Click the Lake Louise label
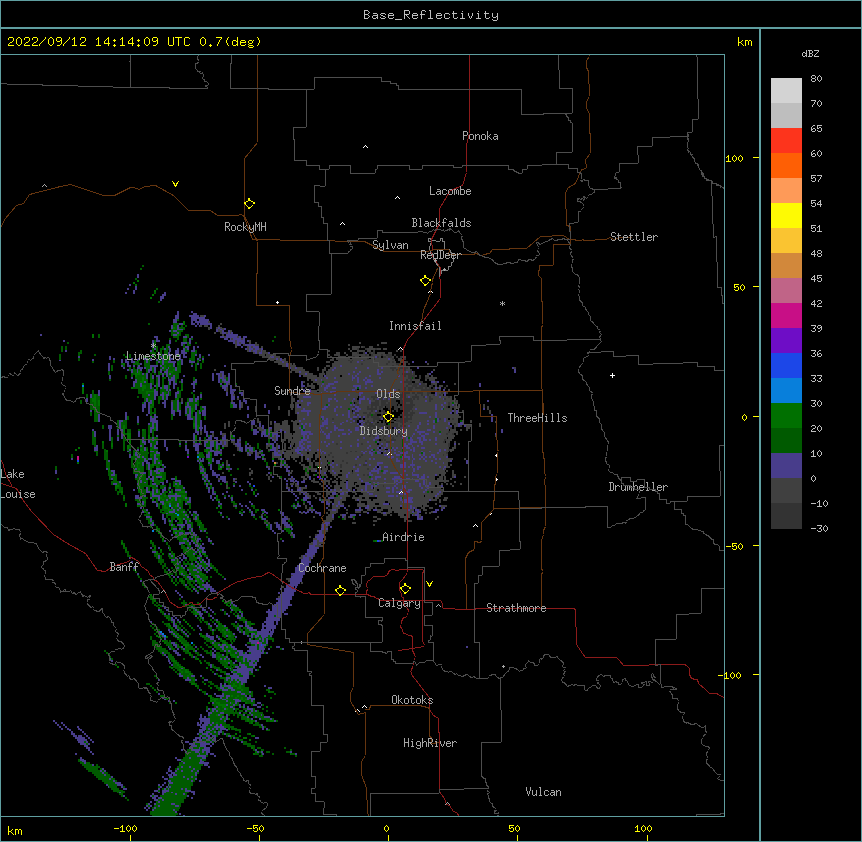Image resolution: width=862 pixels, height=842 pixels. pos(18,484)
